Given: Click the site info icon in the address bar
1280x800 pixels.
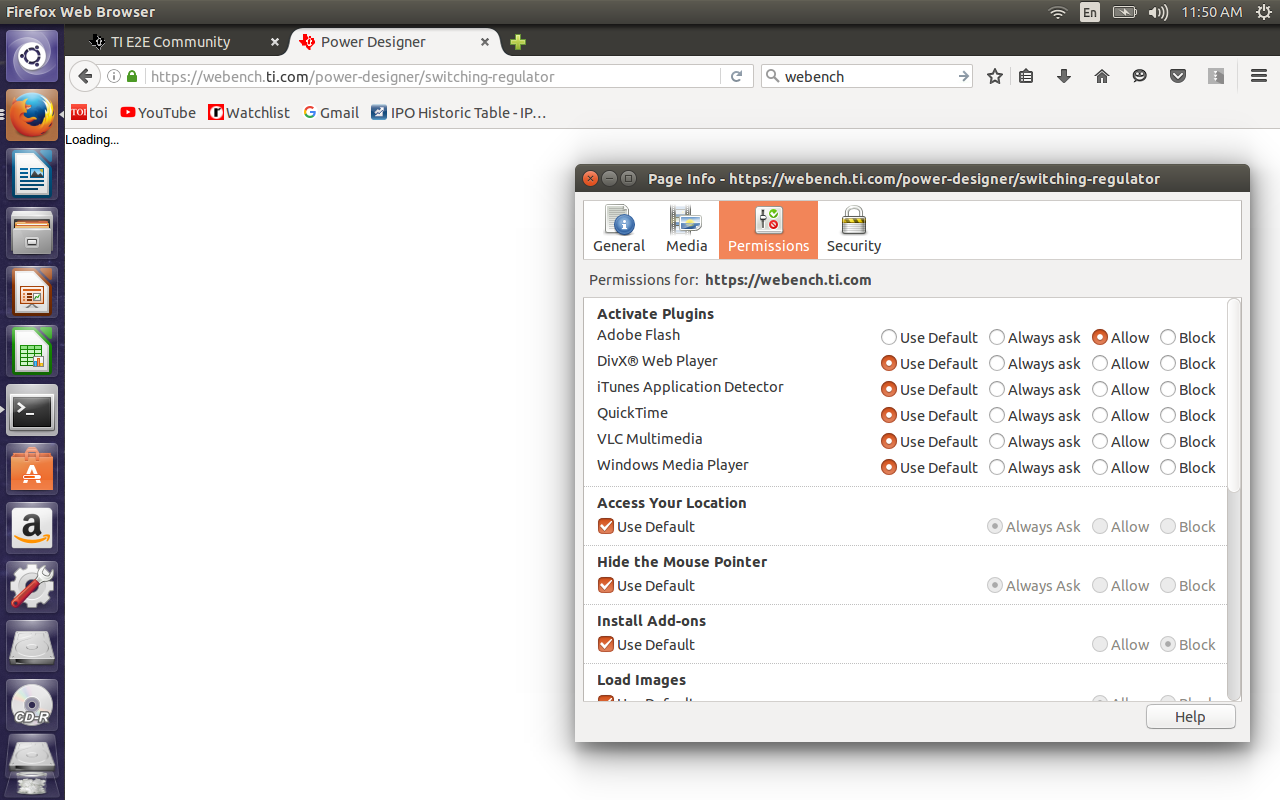Looking at the screenshot, I should click(114, 76).
